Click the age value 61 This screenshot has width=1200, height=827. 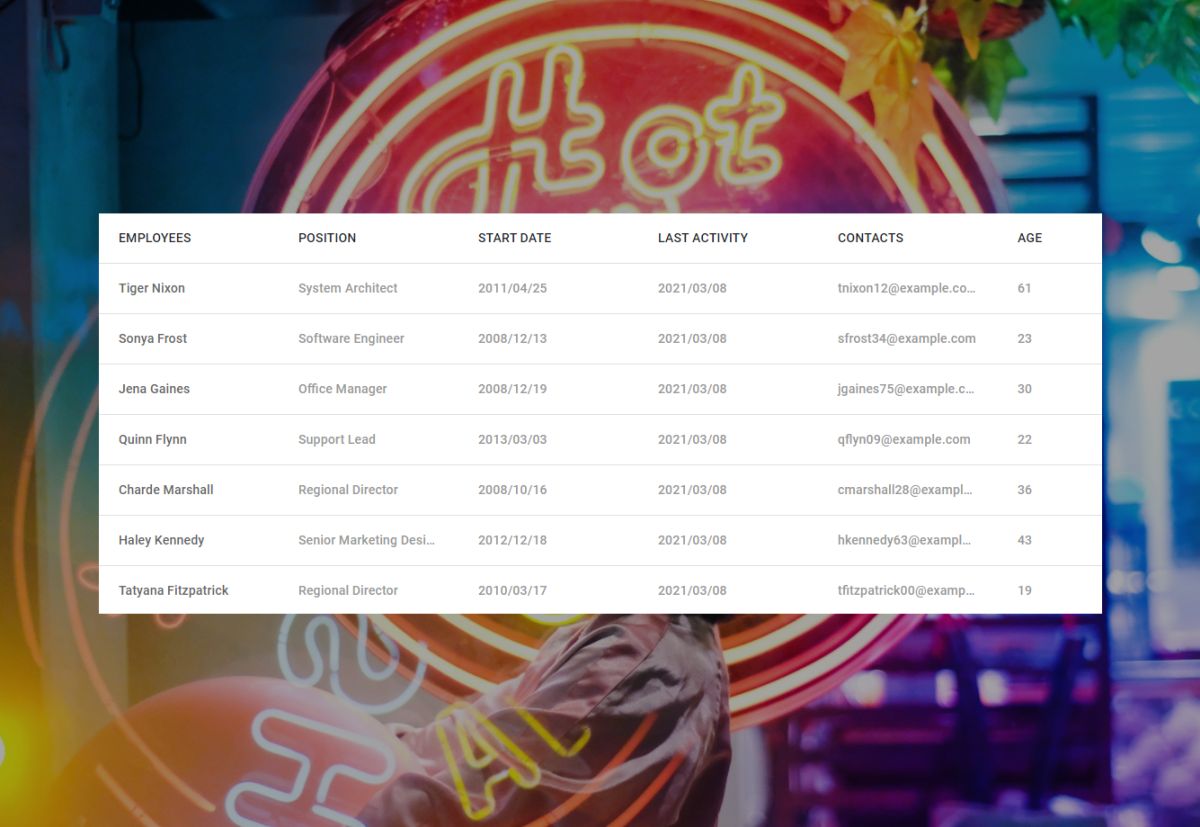(x=1024, y=288)
